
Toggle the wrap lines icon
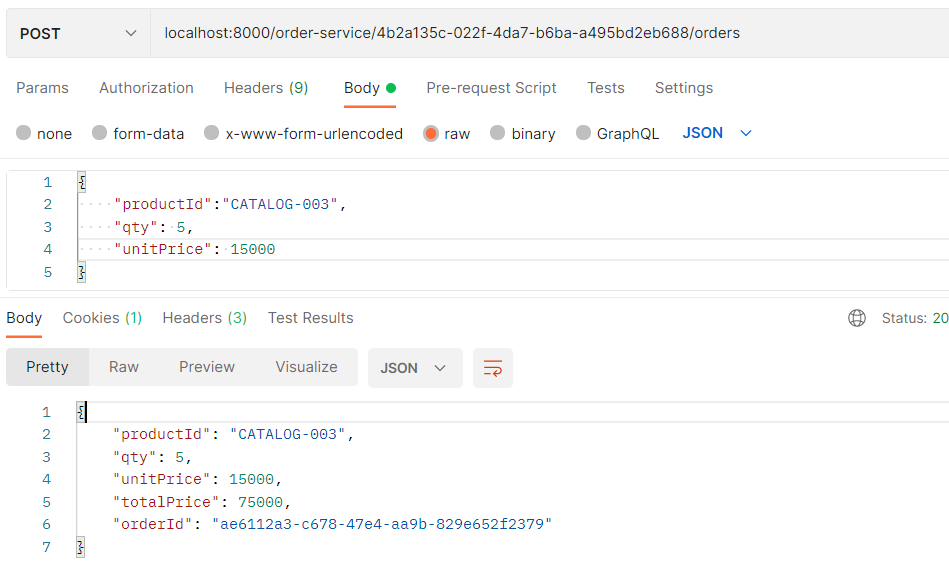pos(493,368)
